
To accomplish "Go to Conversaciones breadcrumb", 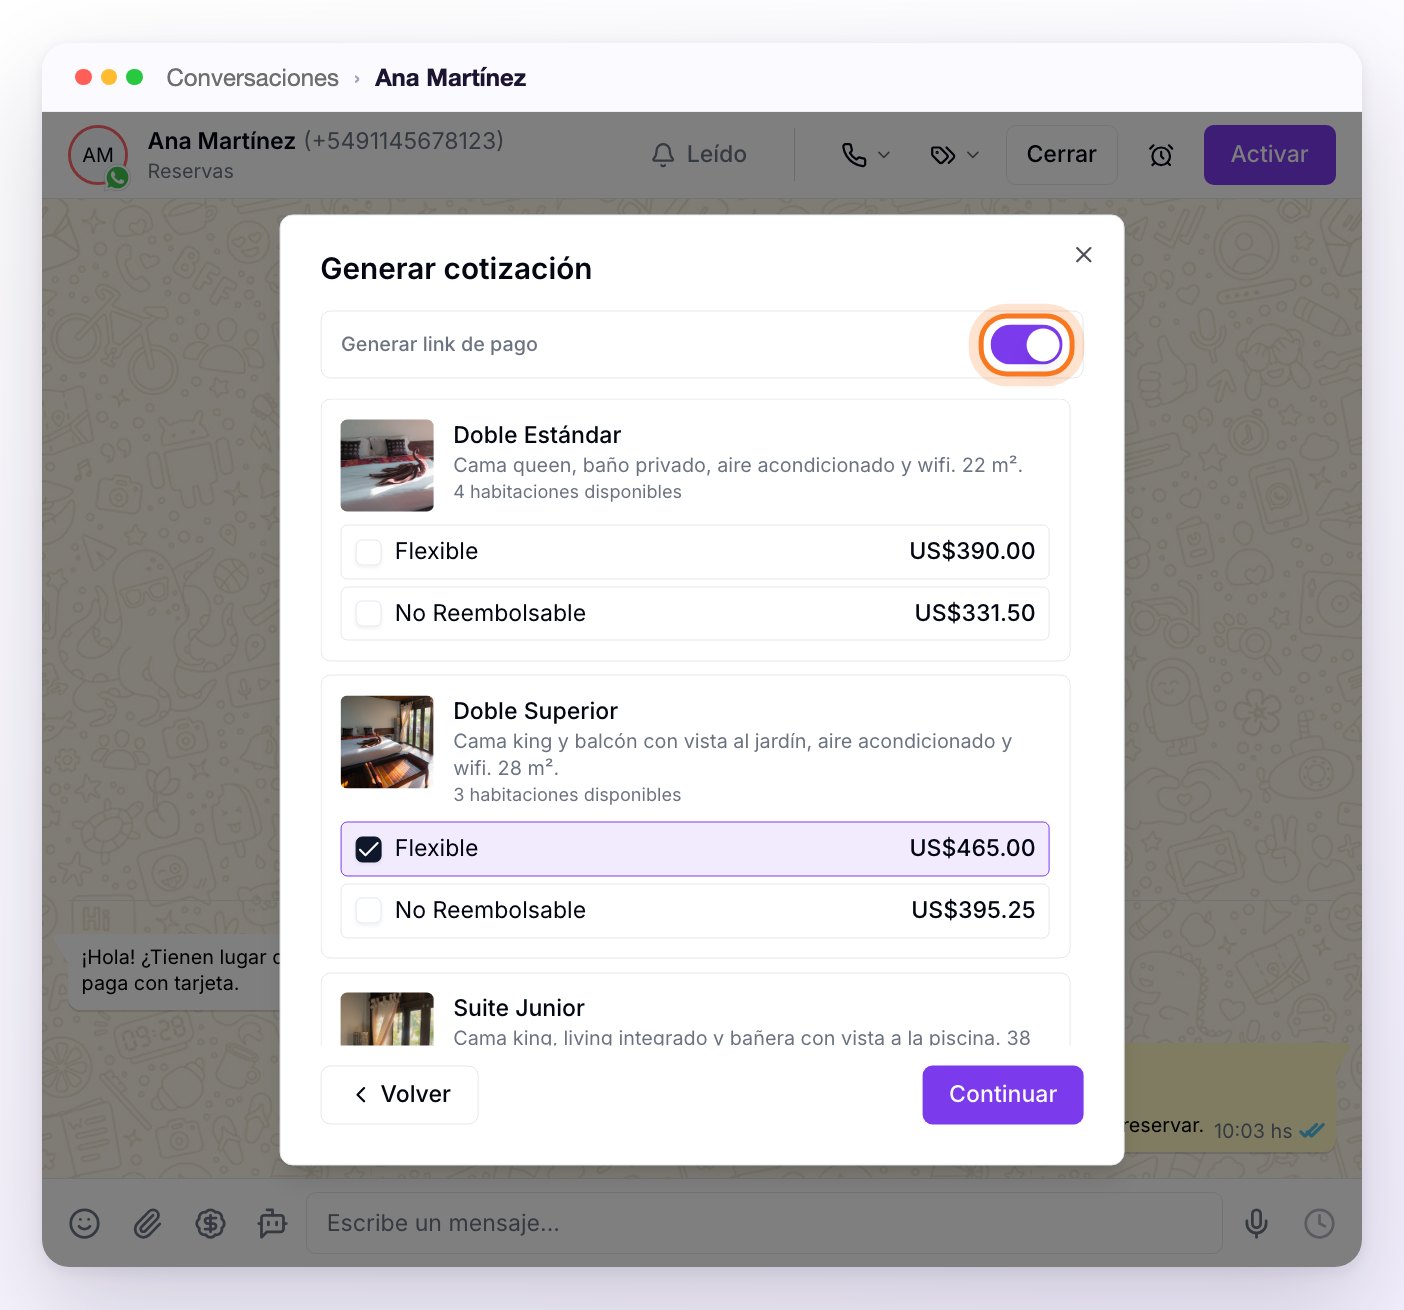I will point(252,78).
